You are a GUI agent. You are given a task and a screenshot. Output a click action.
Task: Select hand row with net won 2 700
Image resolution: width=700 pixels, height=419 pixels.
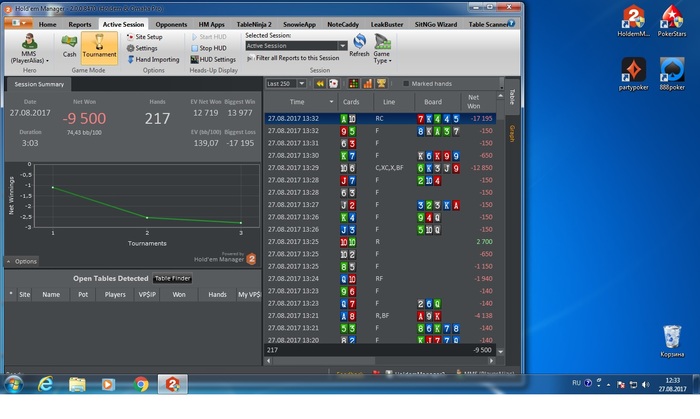(380, 242)
